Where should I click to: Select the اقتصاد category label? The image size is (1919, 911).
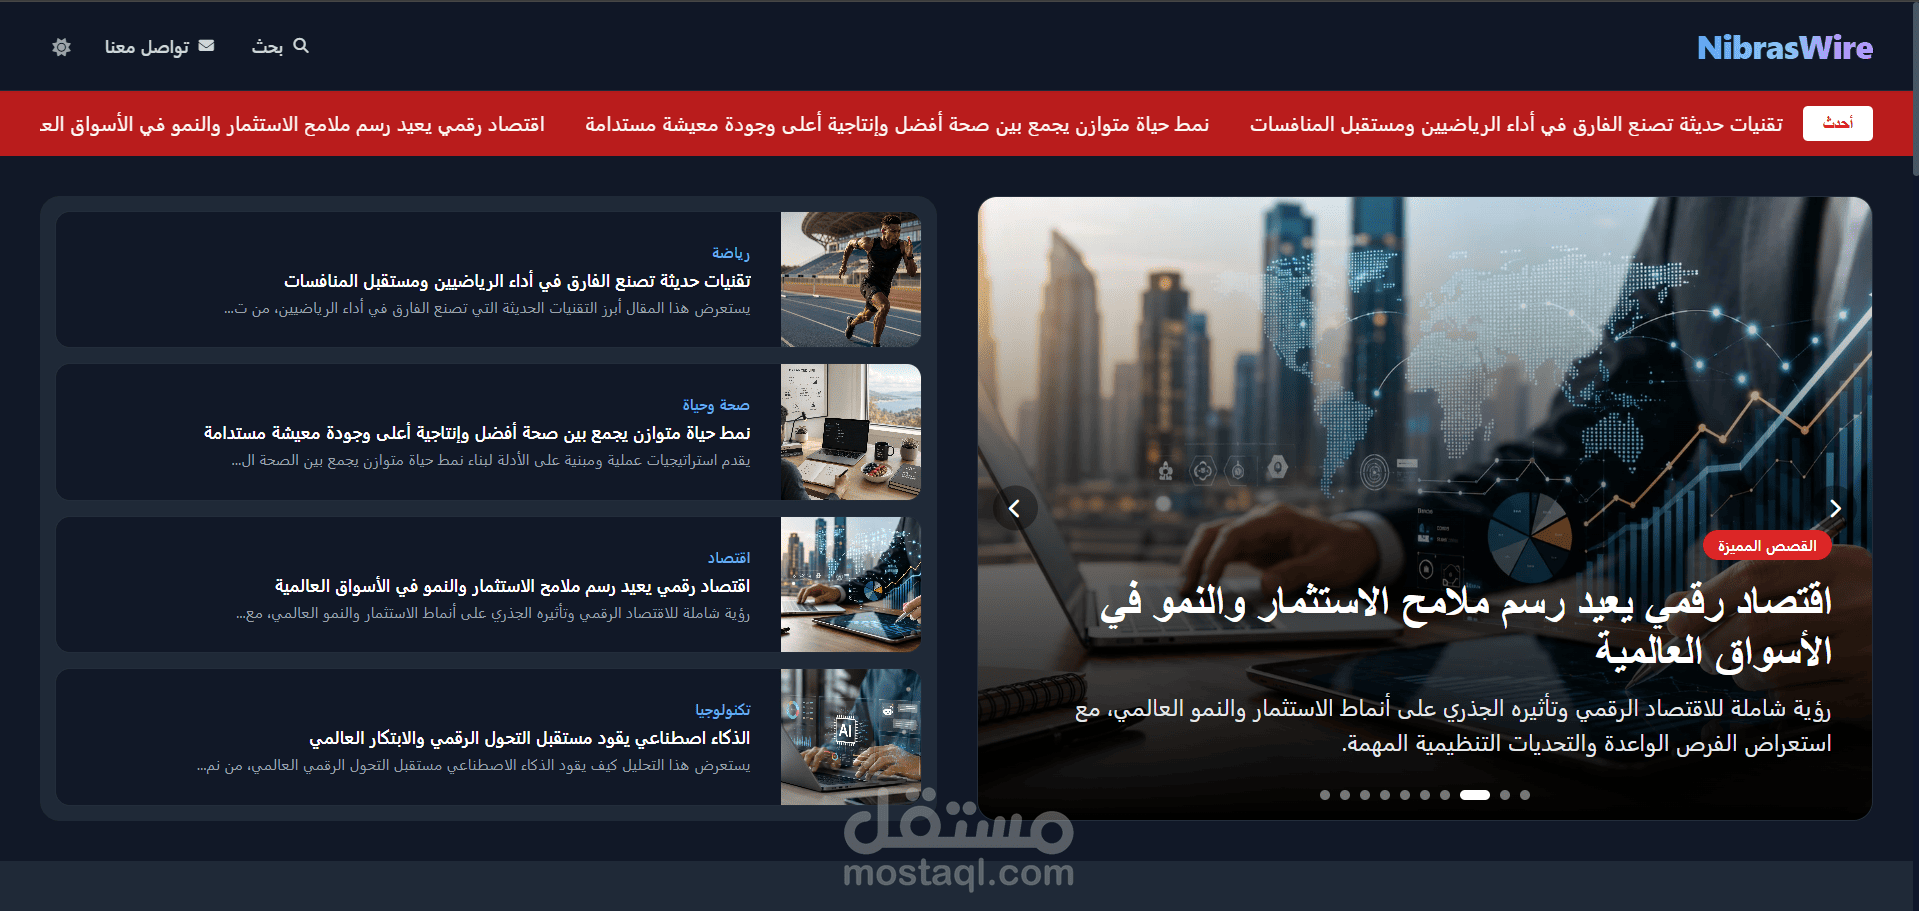tap(729, 558)
